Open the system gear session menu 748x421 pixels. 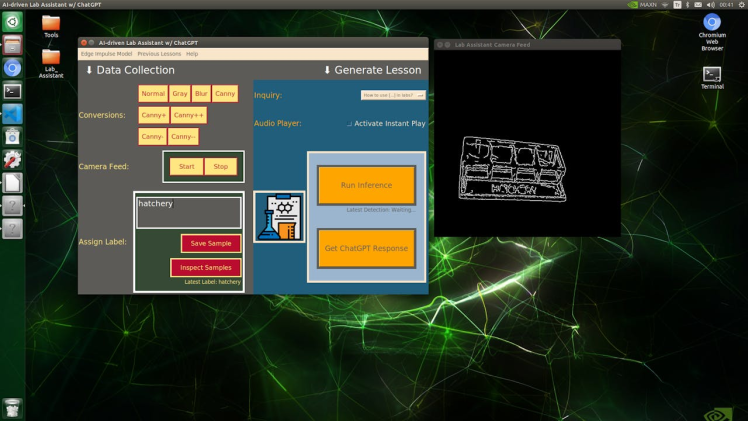[x=742, y=5]
